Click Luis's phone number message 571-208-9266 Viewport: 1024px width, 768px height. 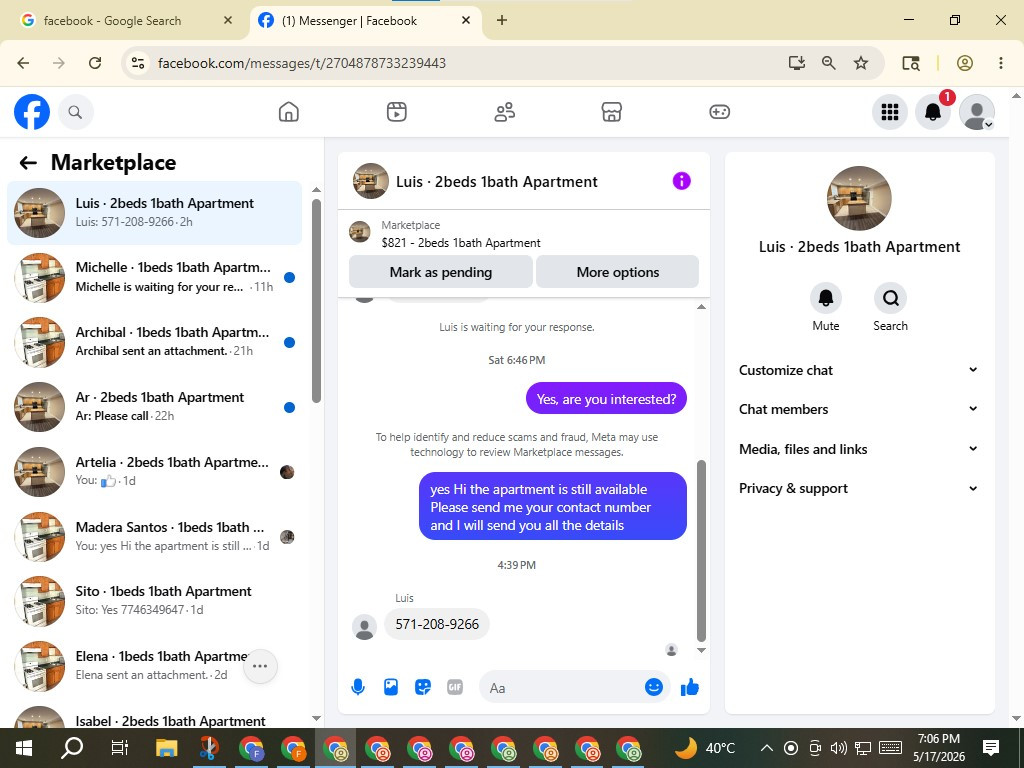437,624
